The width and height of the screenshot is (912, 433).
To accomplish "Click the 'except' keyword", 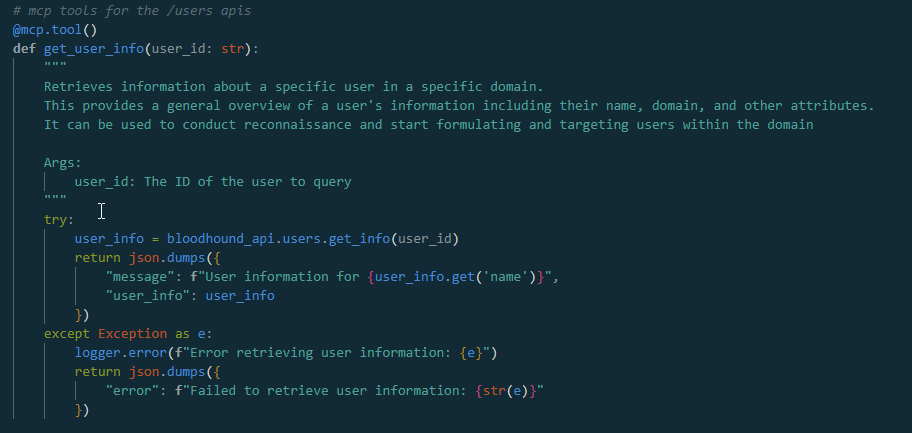I will click(67, 334).
